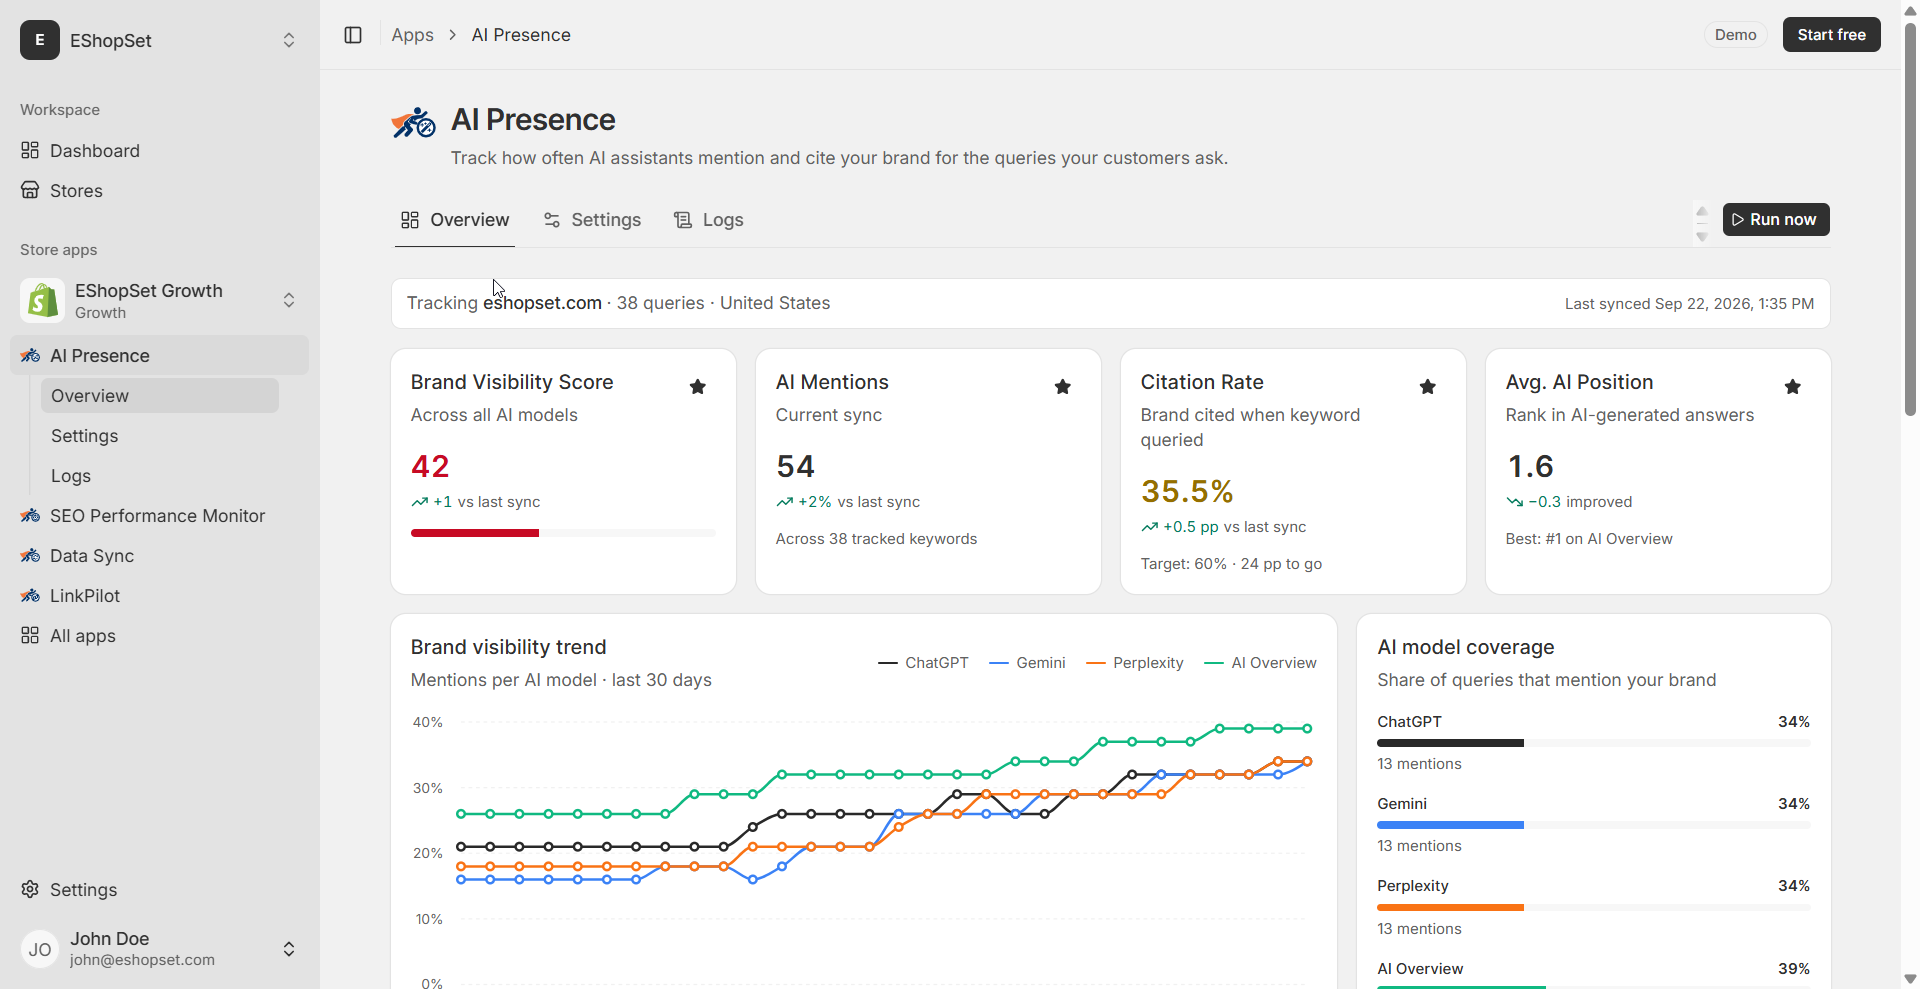
Task: Click the eshopset.com tracking domain
Action: point(542,303)
